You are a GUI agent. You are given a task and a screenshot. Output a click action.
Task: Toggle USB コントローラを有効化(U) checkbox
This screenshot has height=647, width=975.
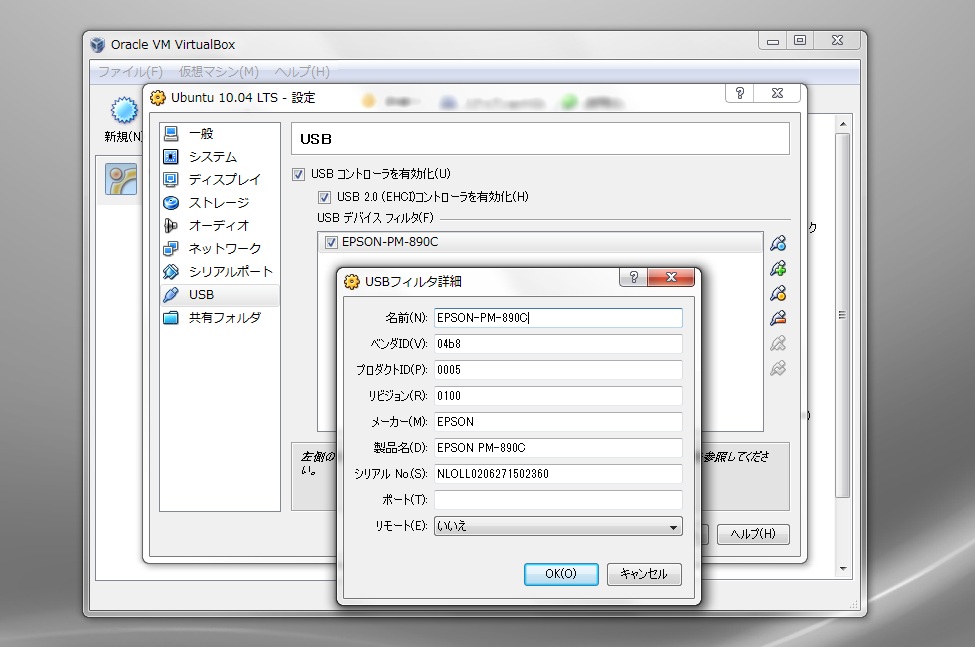[x=298, y=175]
